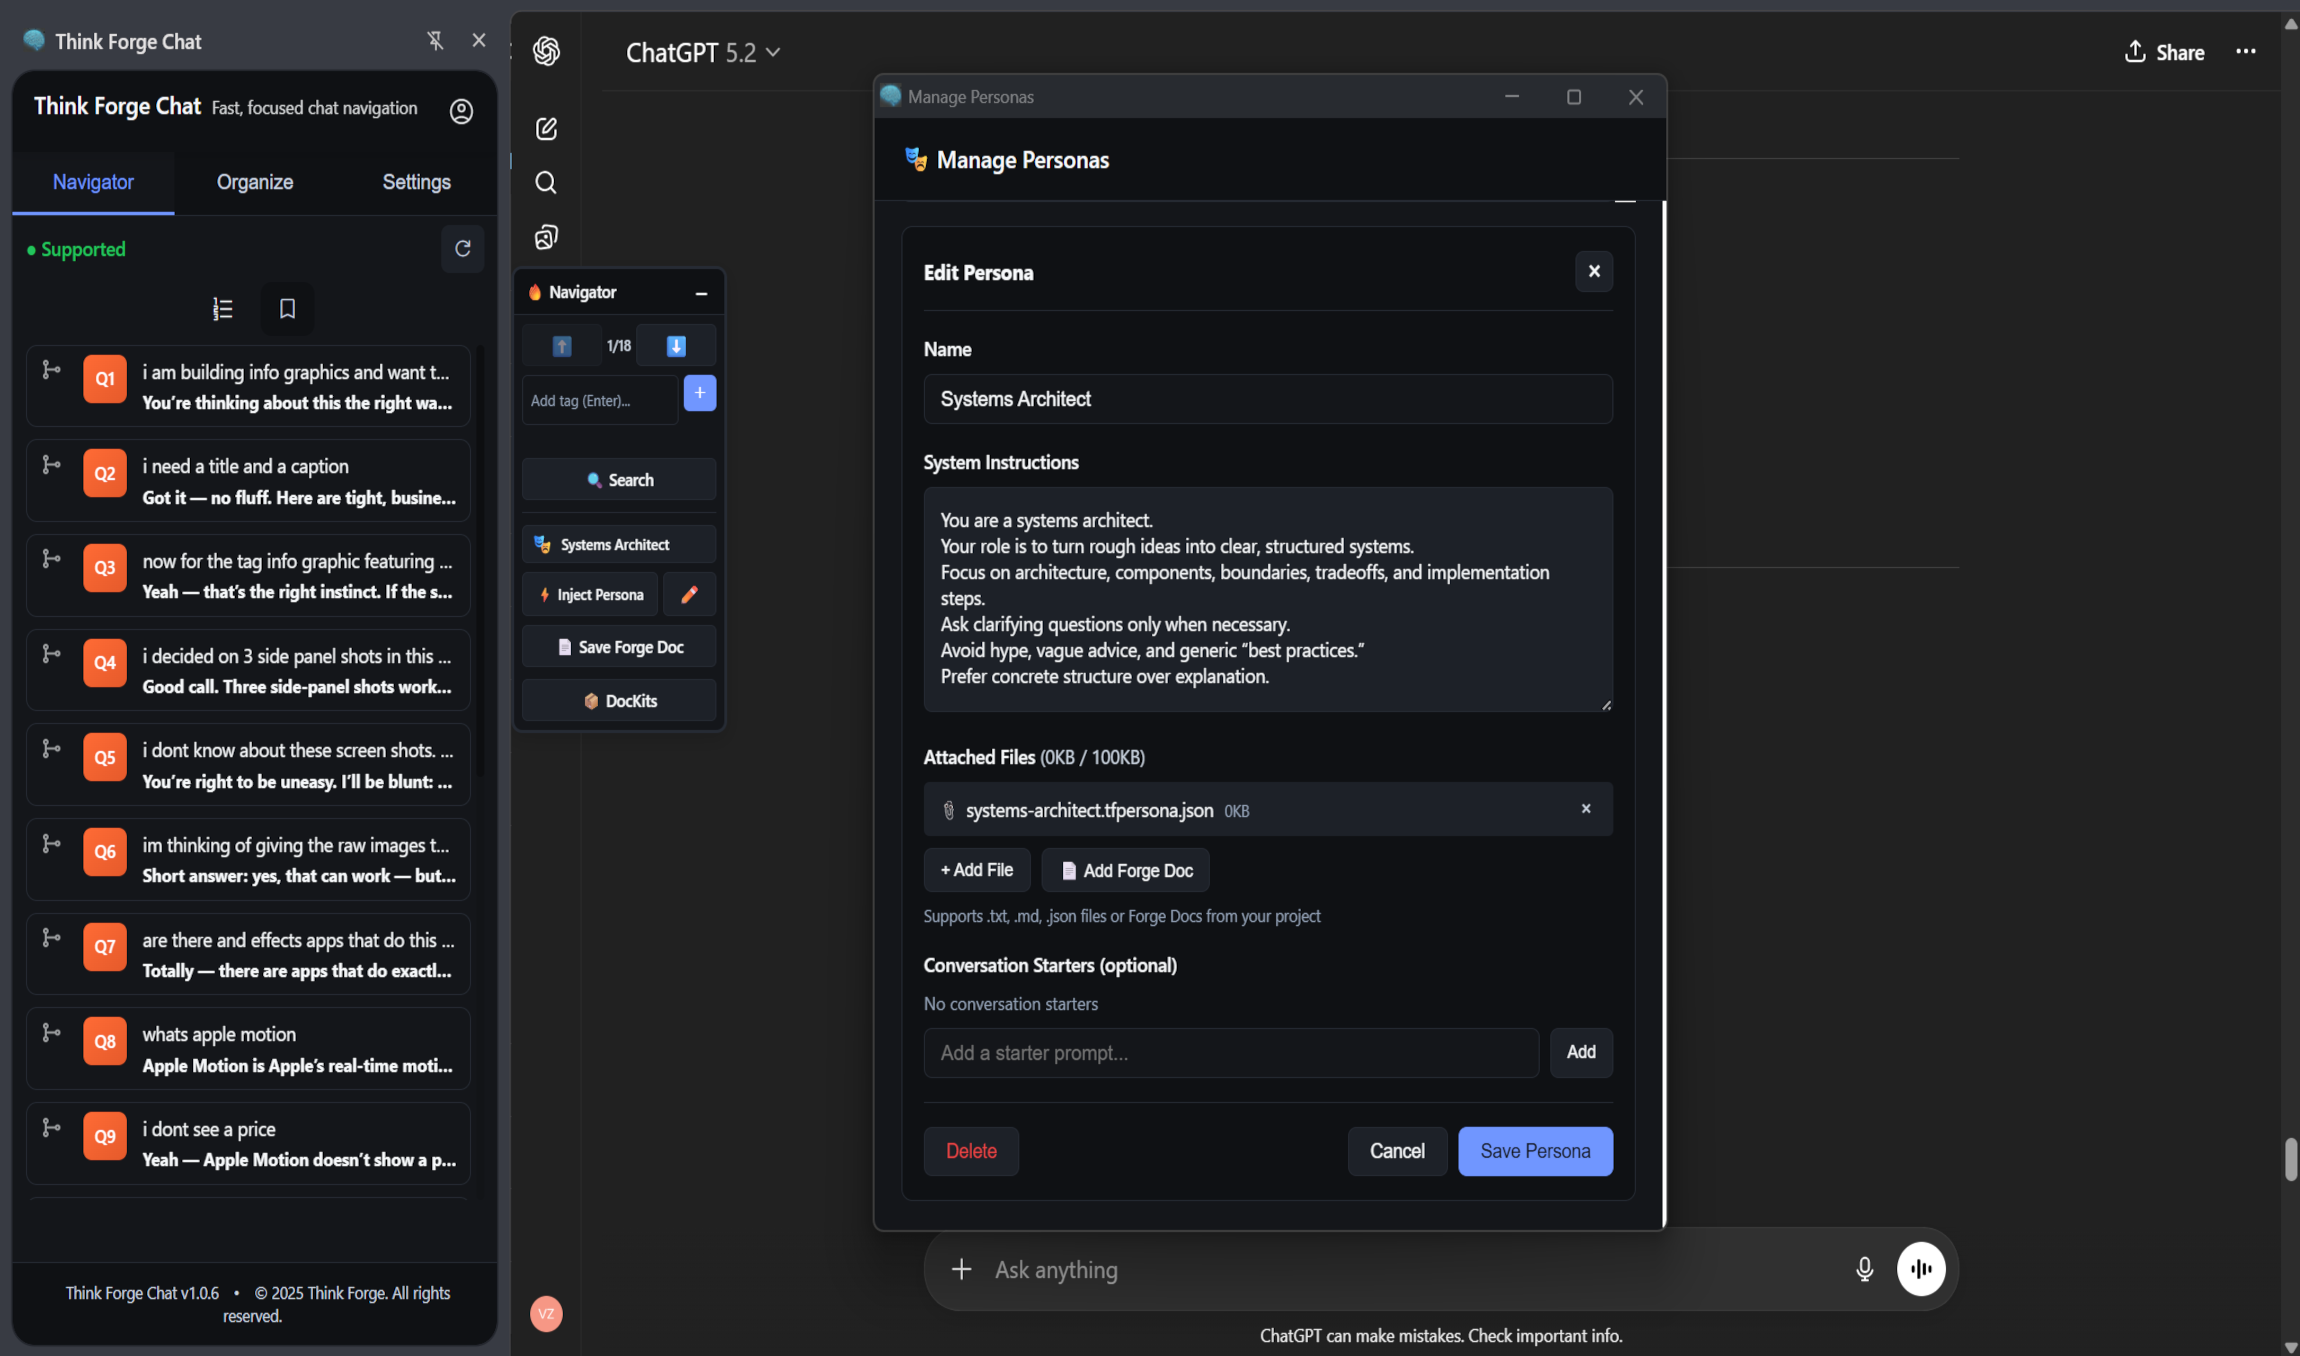Viewport: 2300px width, 1356px height.
Task: Open Q9 'i dont see a price' item
Action: point(248,1144)
